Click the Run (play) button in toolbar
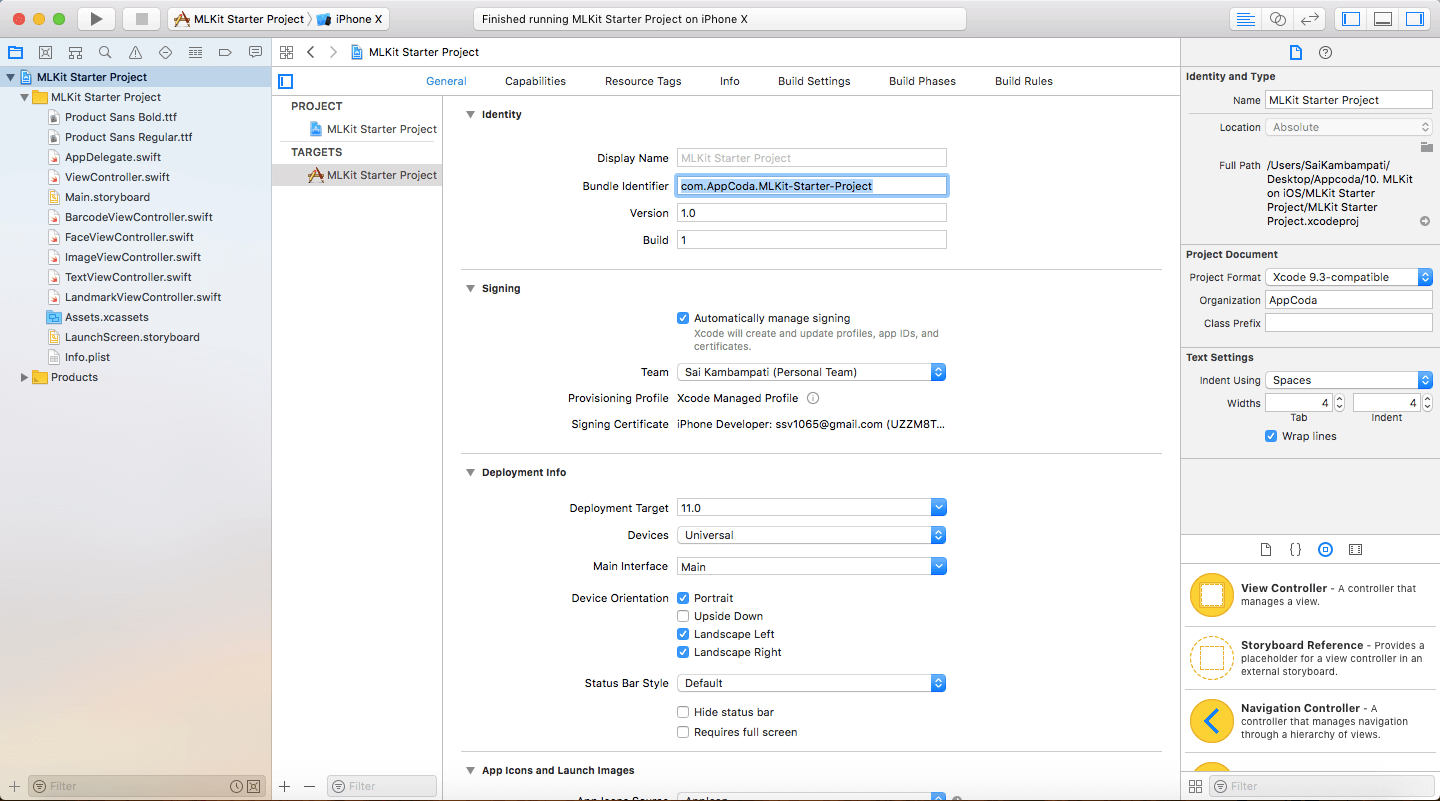 coord(96,19)
